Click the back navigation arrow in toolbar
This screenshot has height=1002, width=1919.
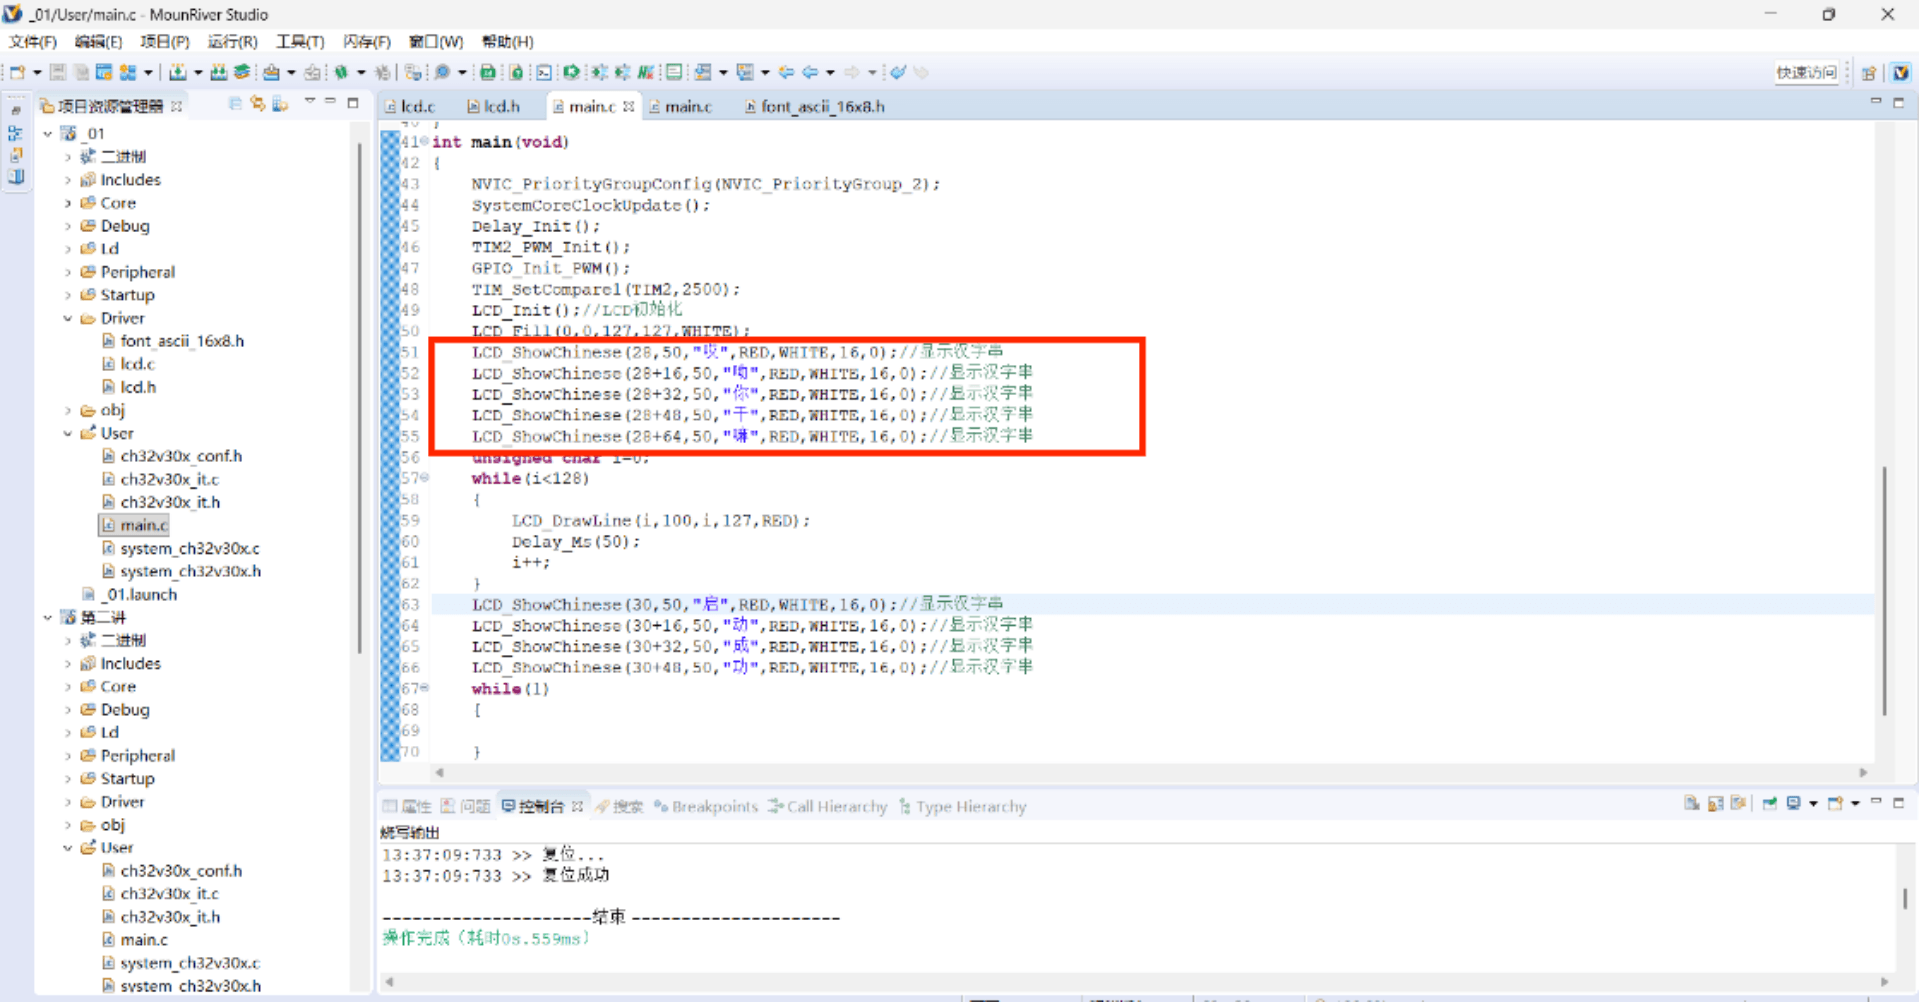(810, 72)
